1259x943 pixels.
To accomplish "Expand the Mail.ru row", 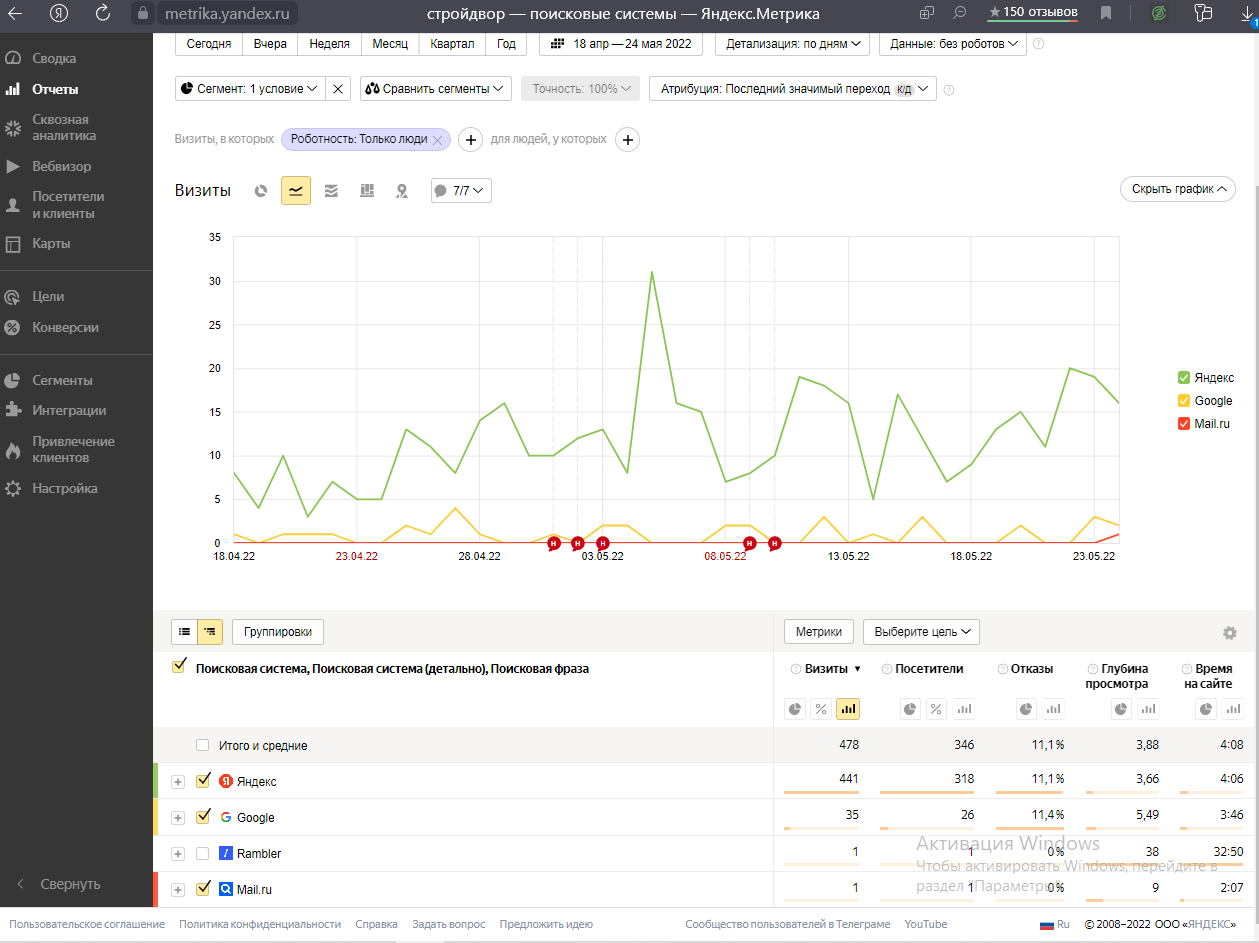I will pyautogui.click(x=178, y=890).
